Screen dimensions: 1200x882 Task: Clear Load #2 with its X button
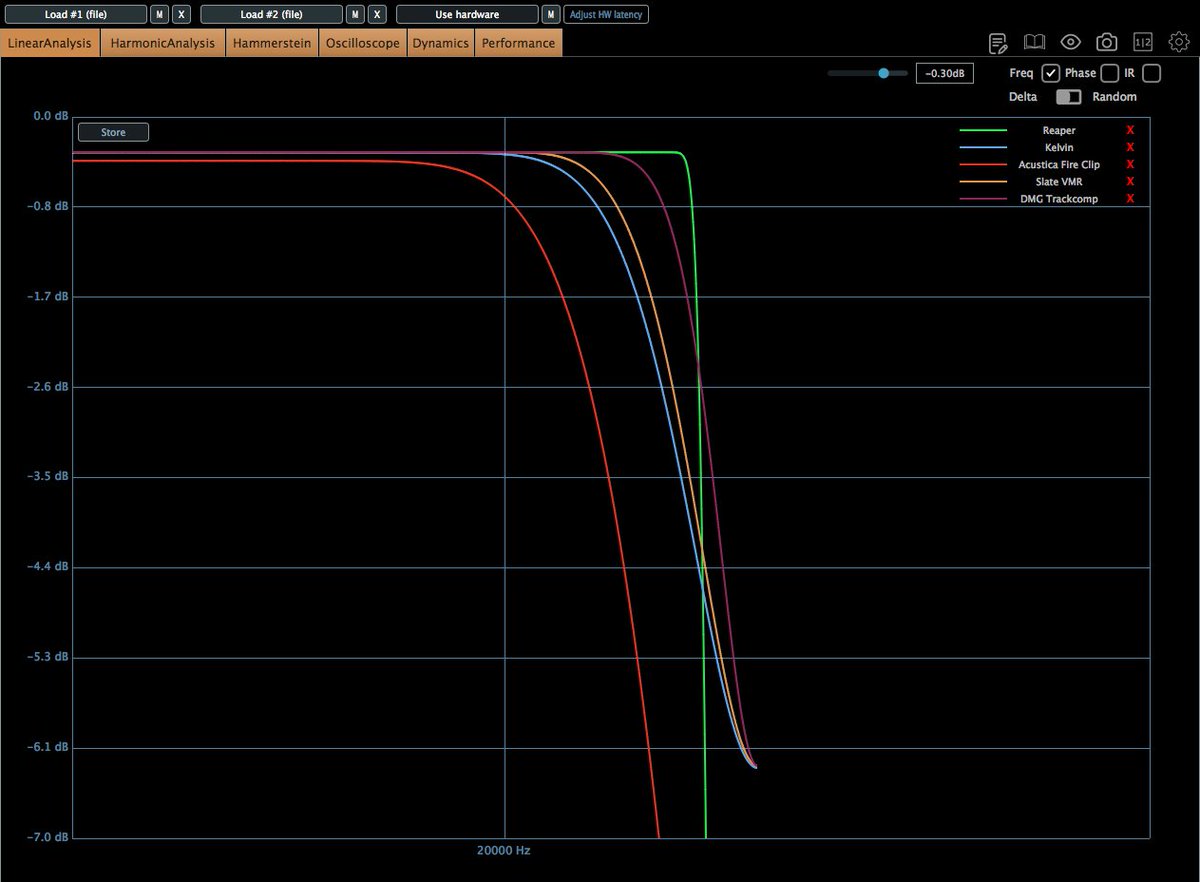pos(375,13)
